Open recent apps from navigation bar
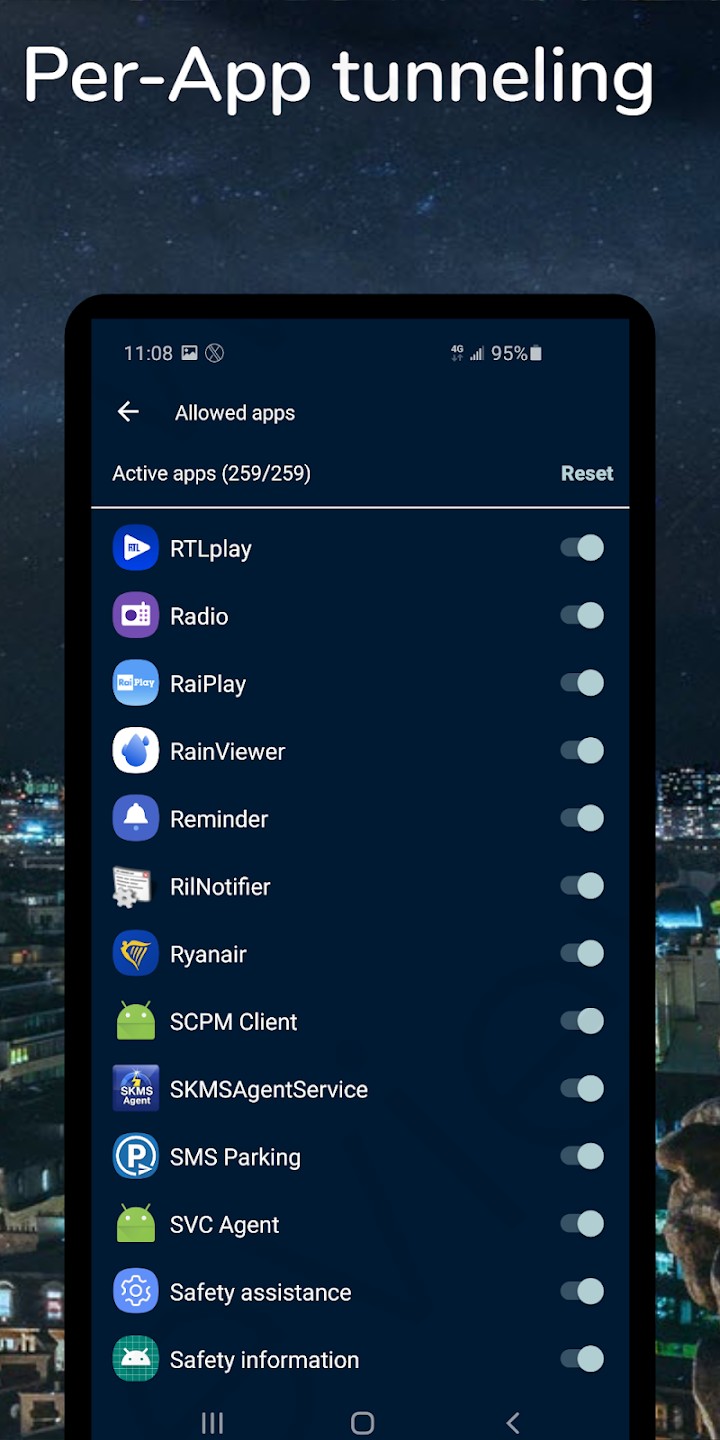The image size is (720, 1440). (212, 1422)
